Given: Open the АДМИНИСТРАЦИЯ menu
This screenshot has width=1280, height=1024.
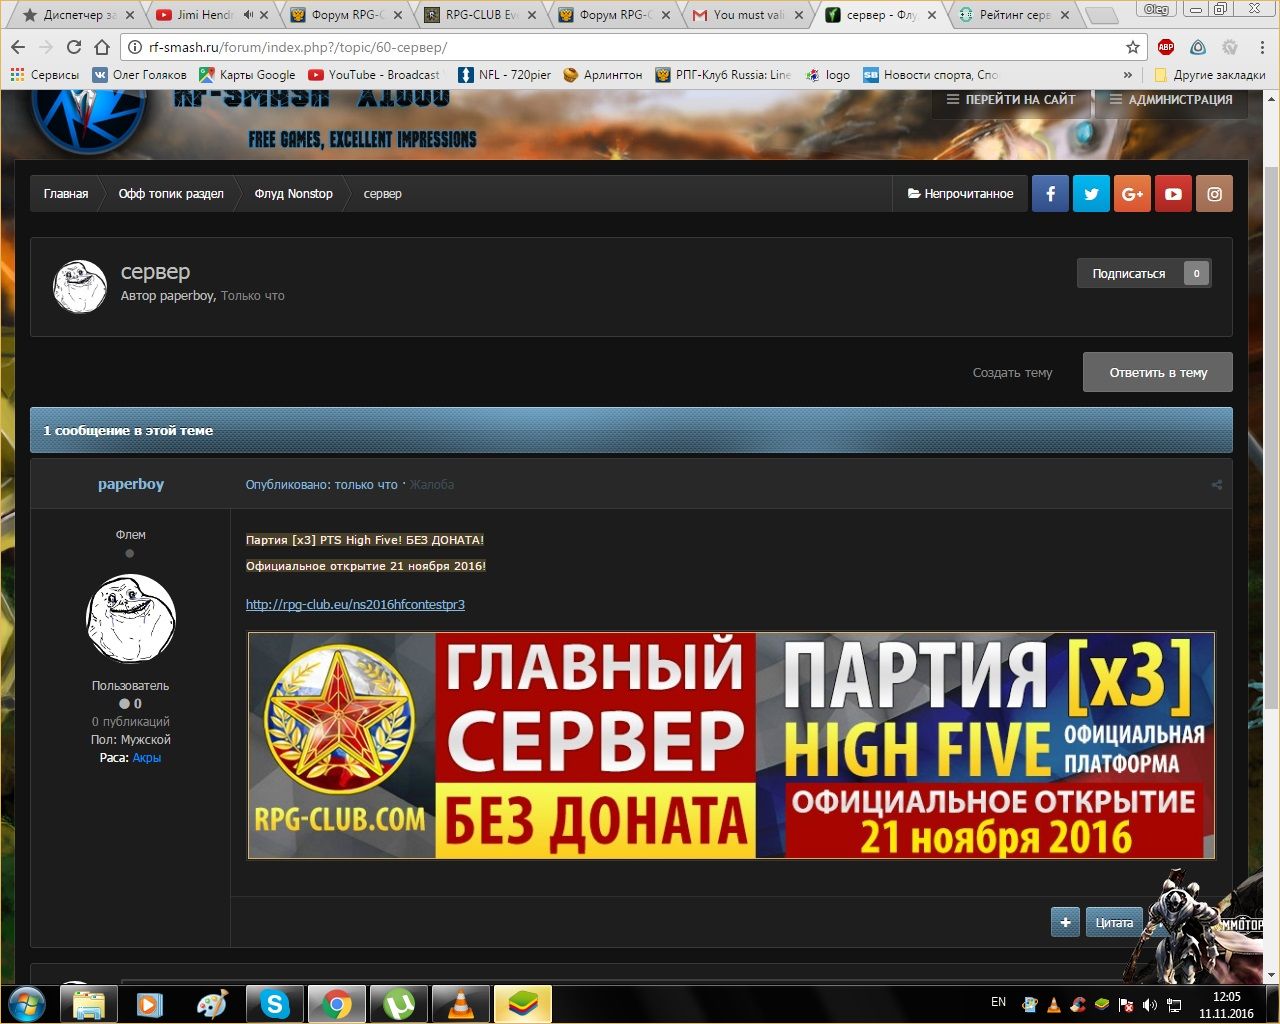Looking at the screenshot, I should click(1171, 100).
